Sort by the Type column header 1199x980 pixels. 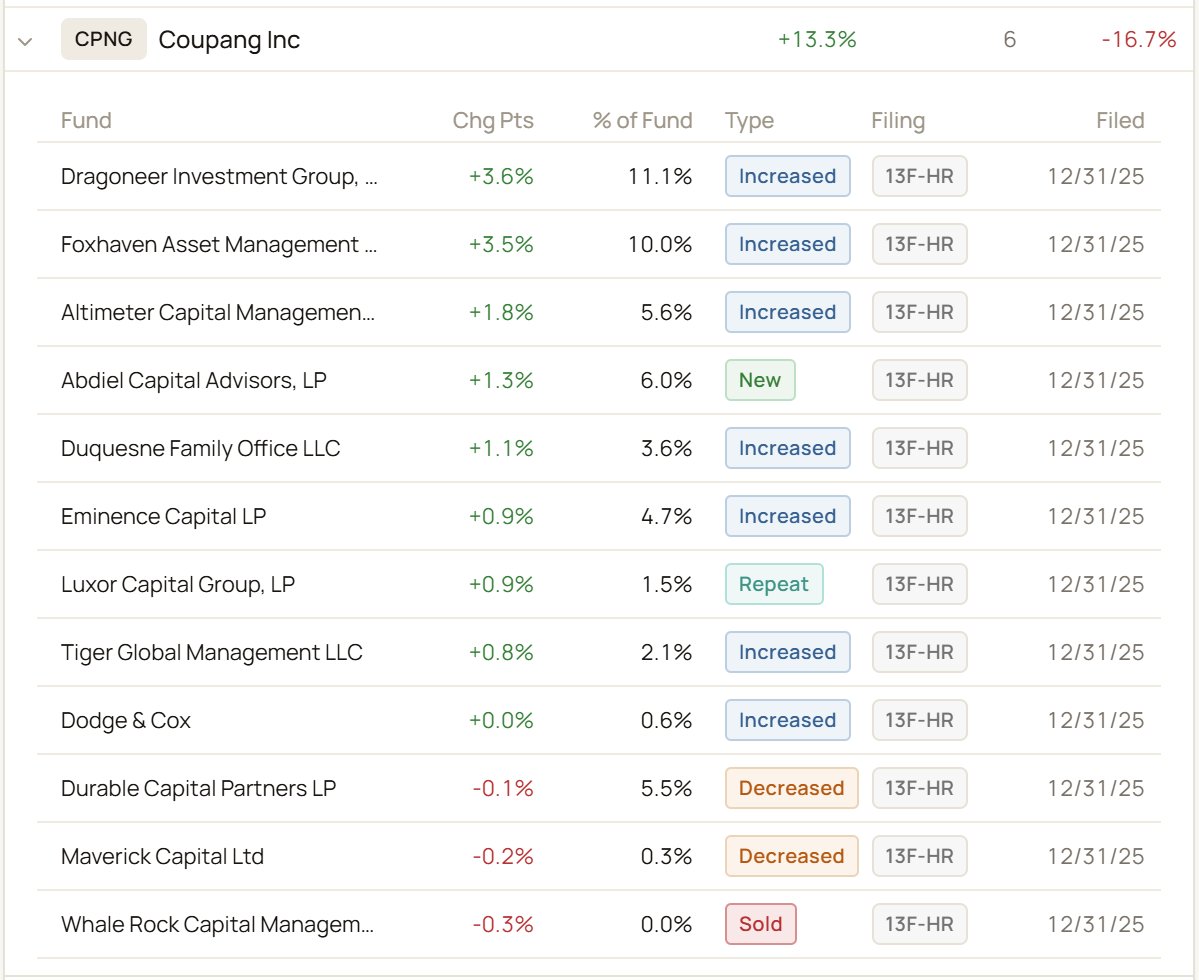point(749,120)
